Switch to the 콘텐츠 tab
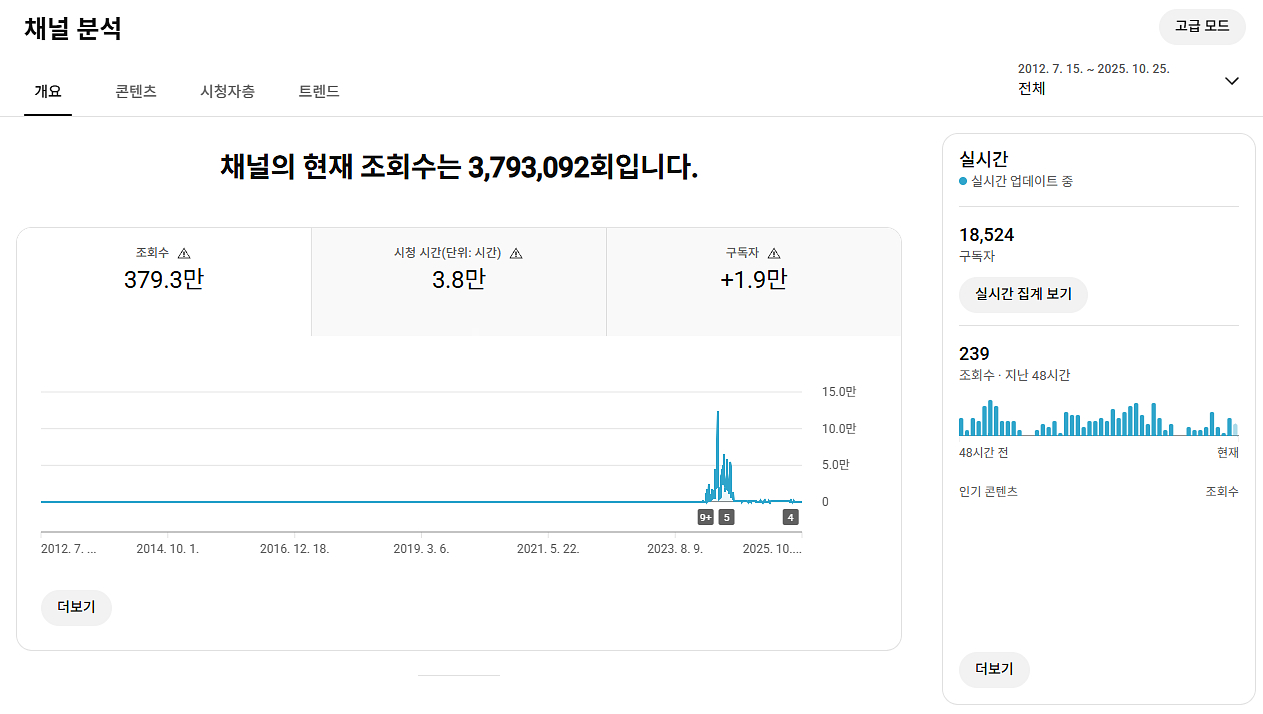 pos(136,91)
